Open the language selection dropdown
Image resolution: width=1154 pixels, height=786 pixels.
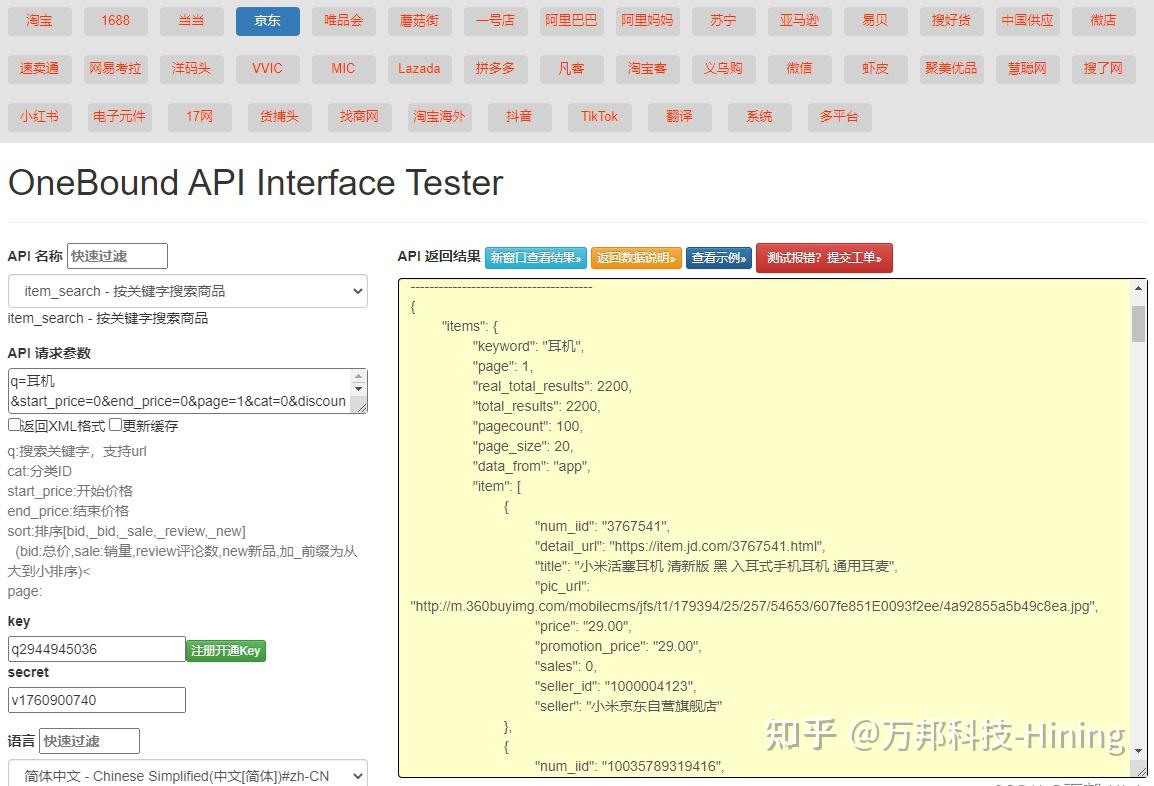187,774
